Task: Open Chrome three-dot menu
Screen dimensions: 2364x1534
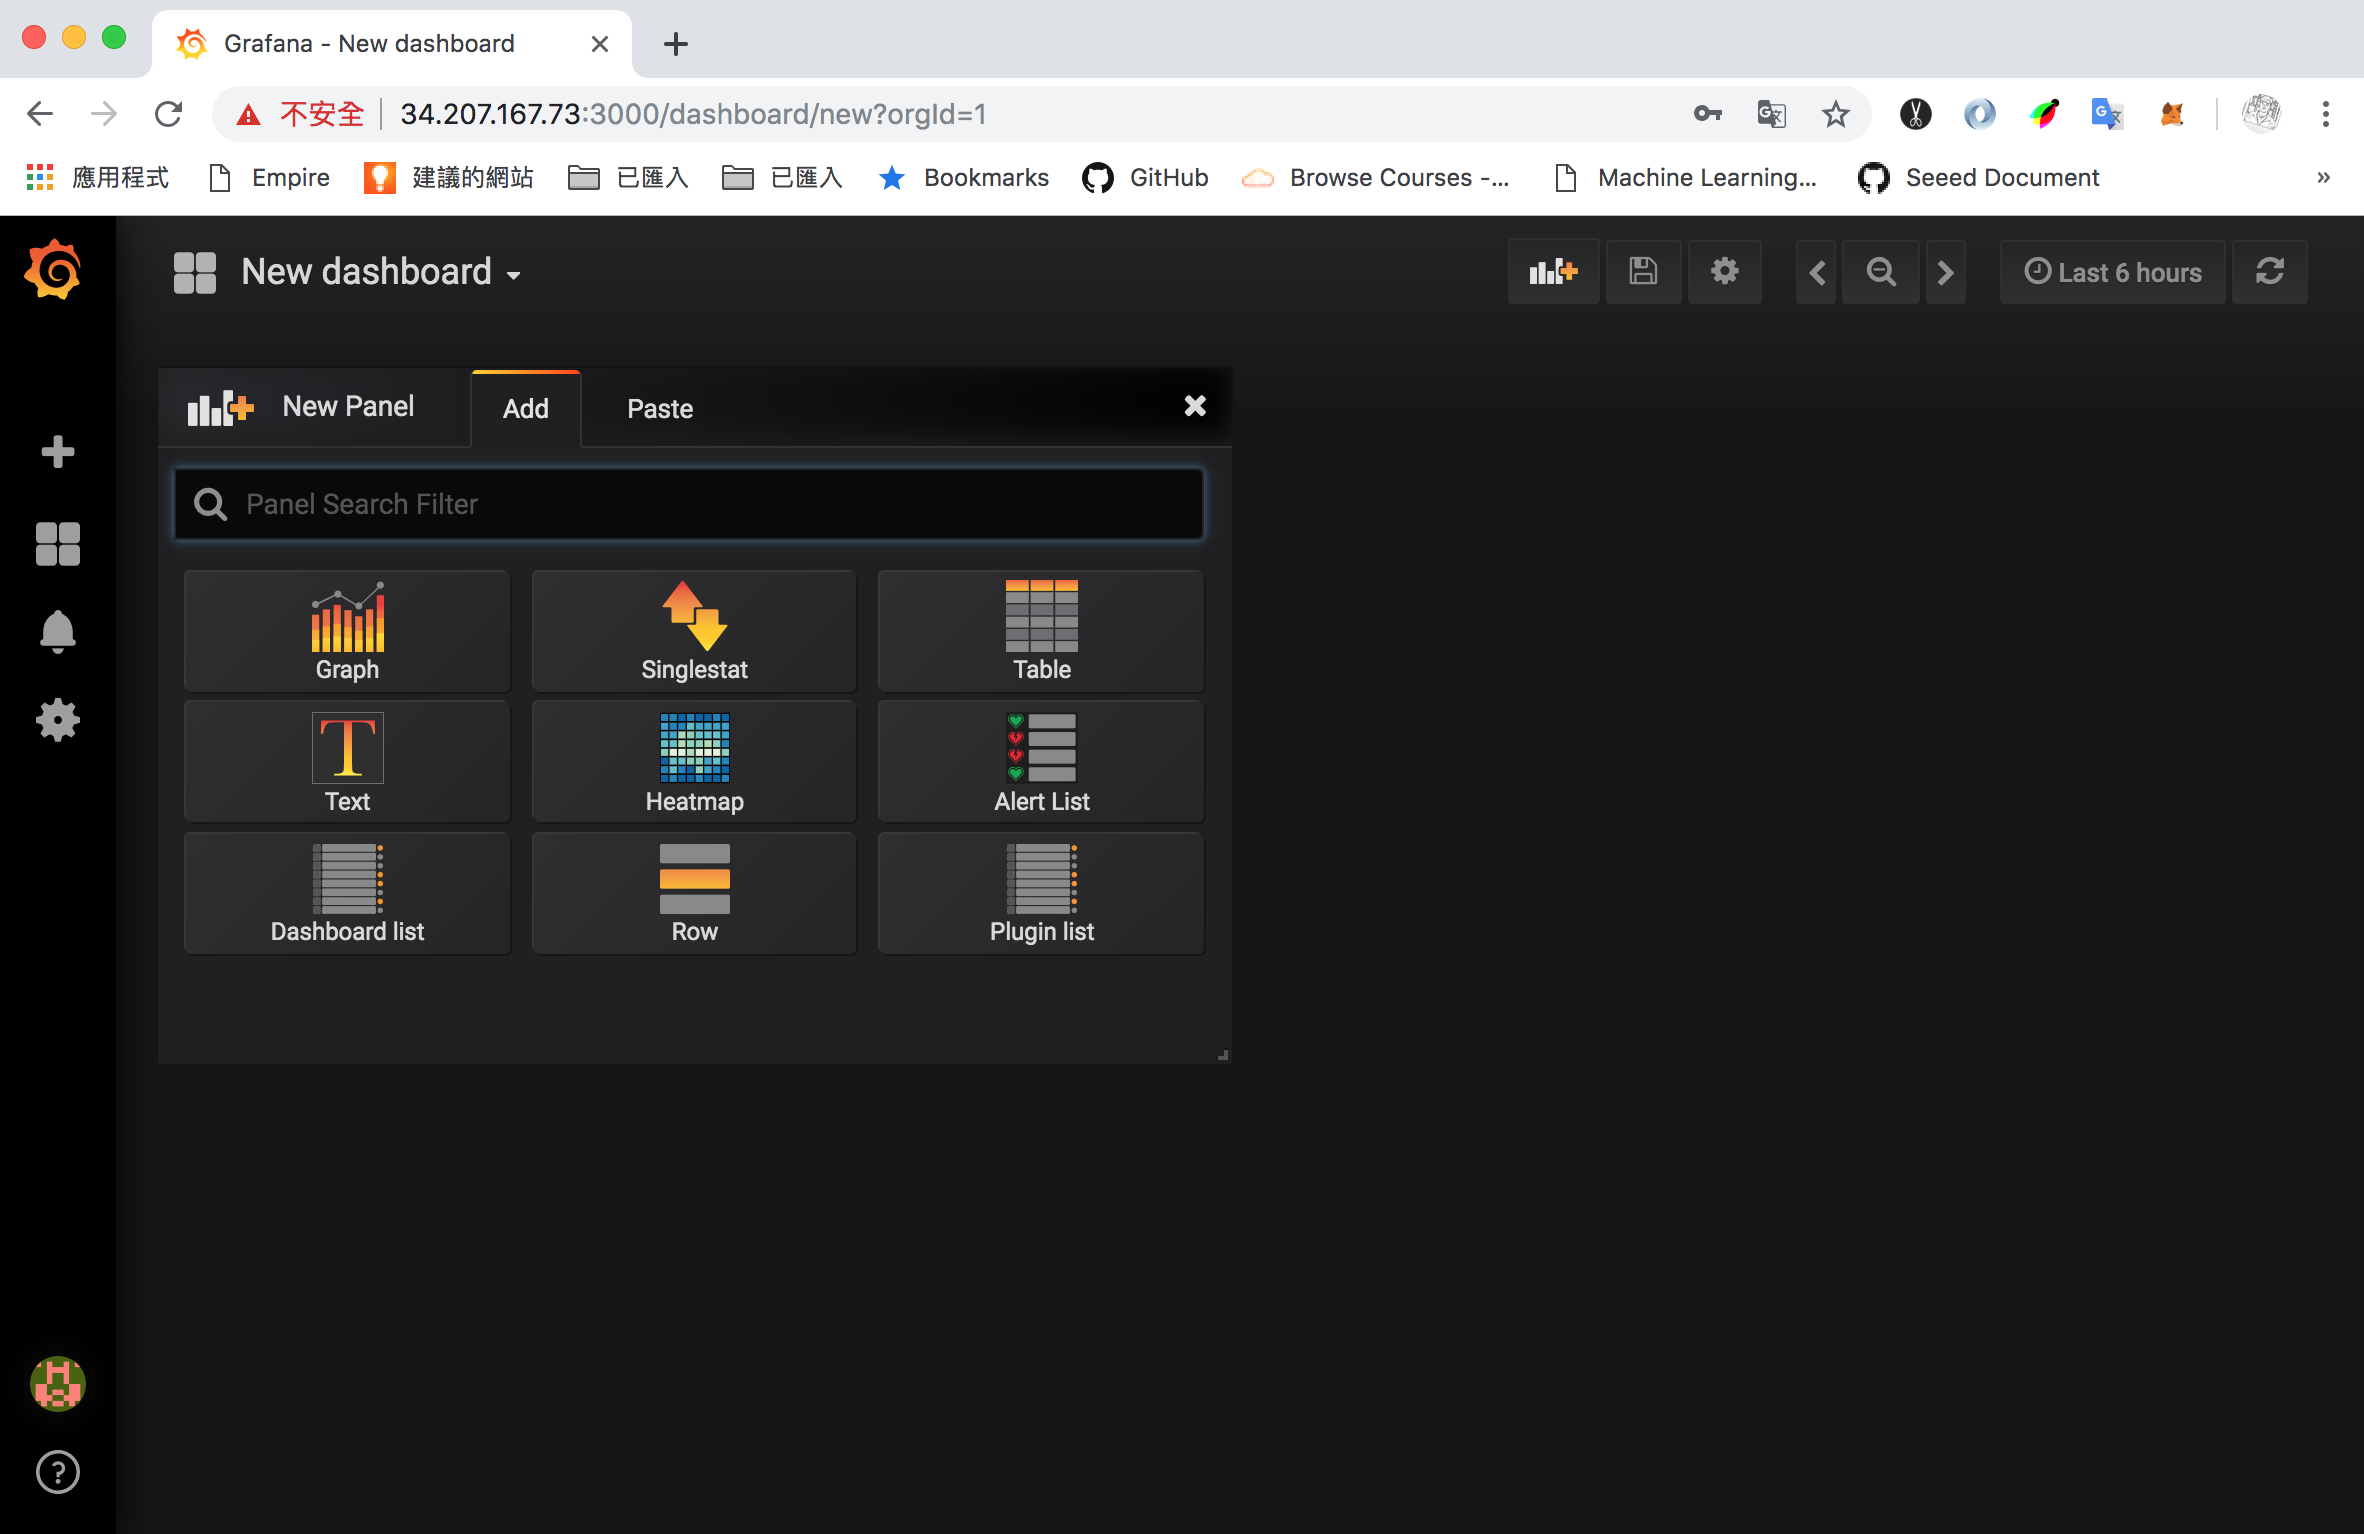Action: coord(2325,114)
